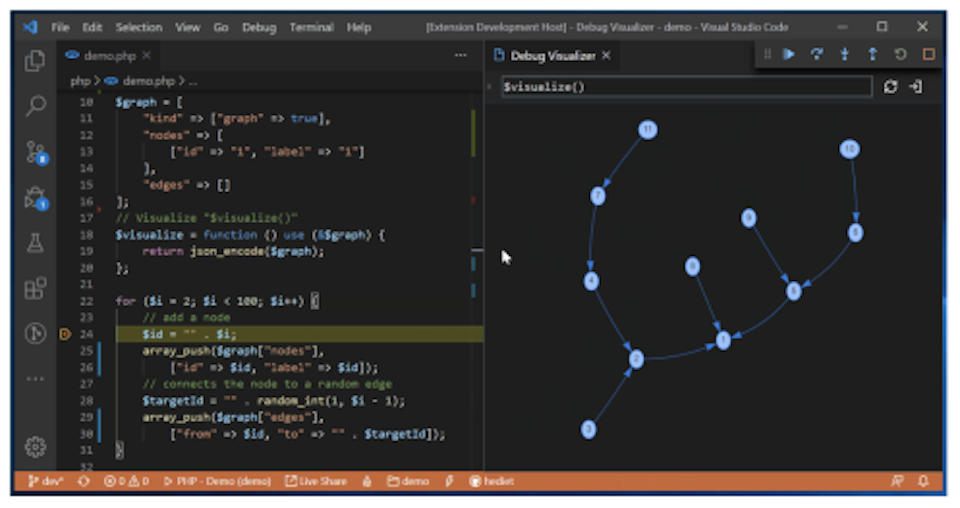The height and width of the screenshot is (508, 960).
Task: Click Live Share in the status bar
Action: point(316,481)
